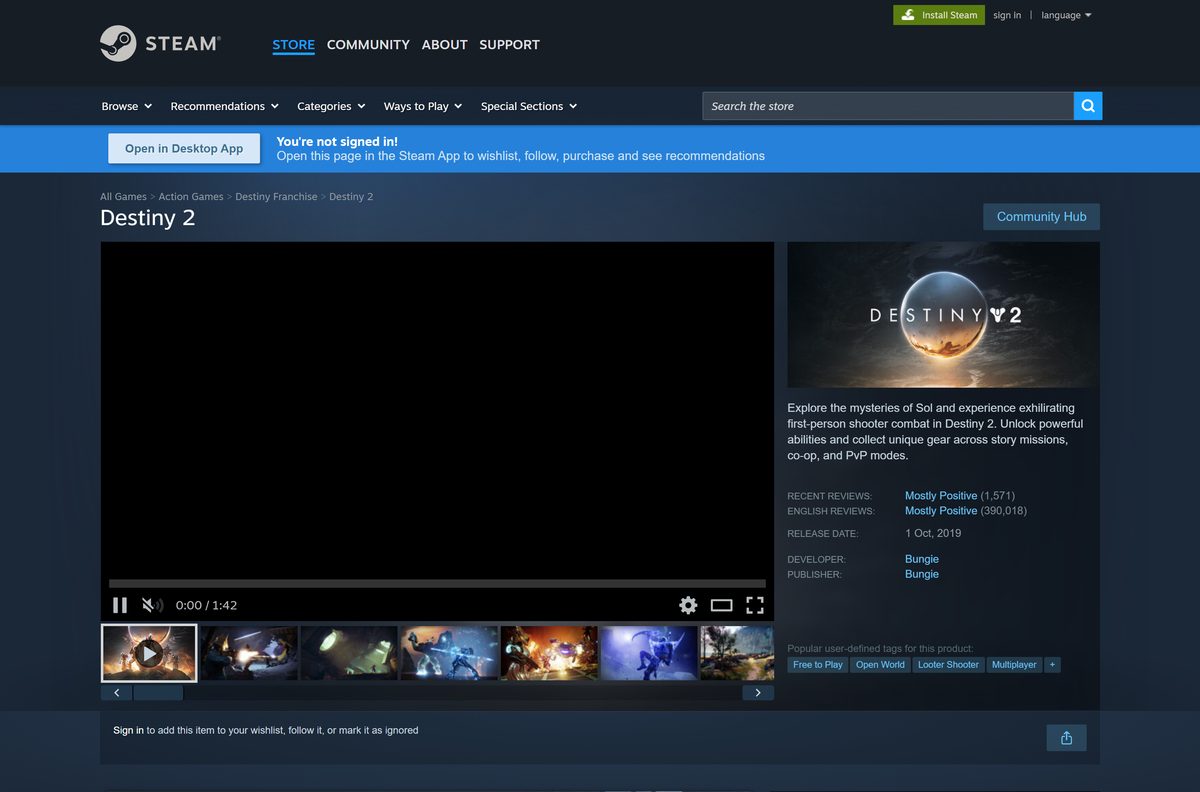
Task: Click the Bungie publisher link
Action: click(922, 574)
